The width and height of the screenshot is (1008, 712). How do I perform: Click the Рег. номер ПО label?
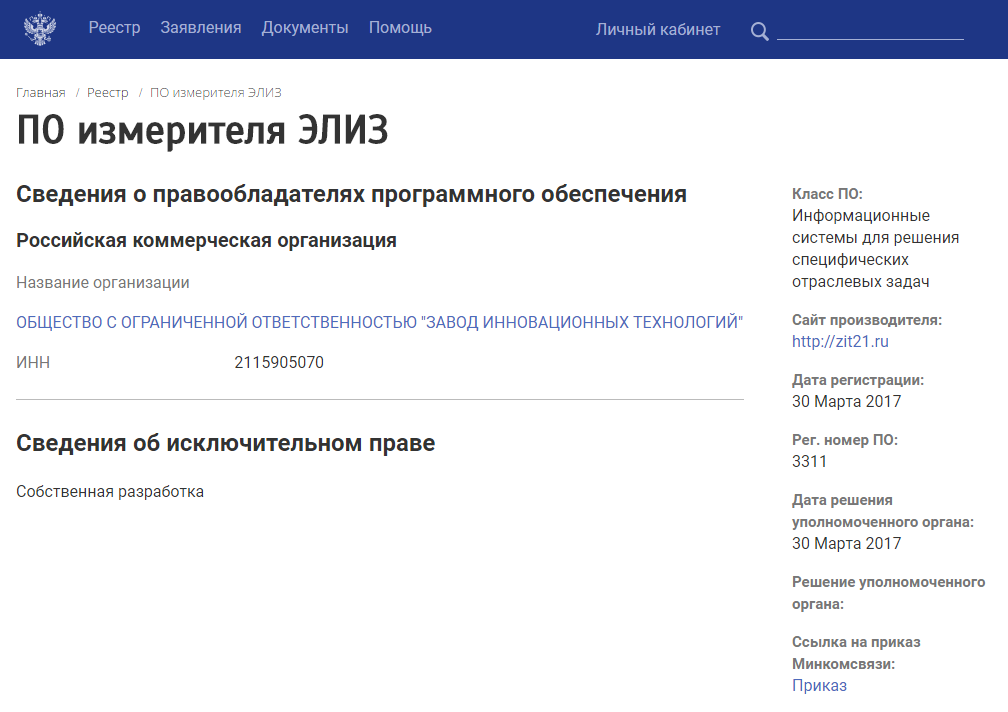[845, 440]
